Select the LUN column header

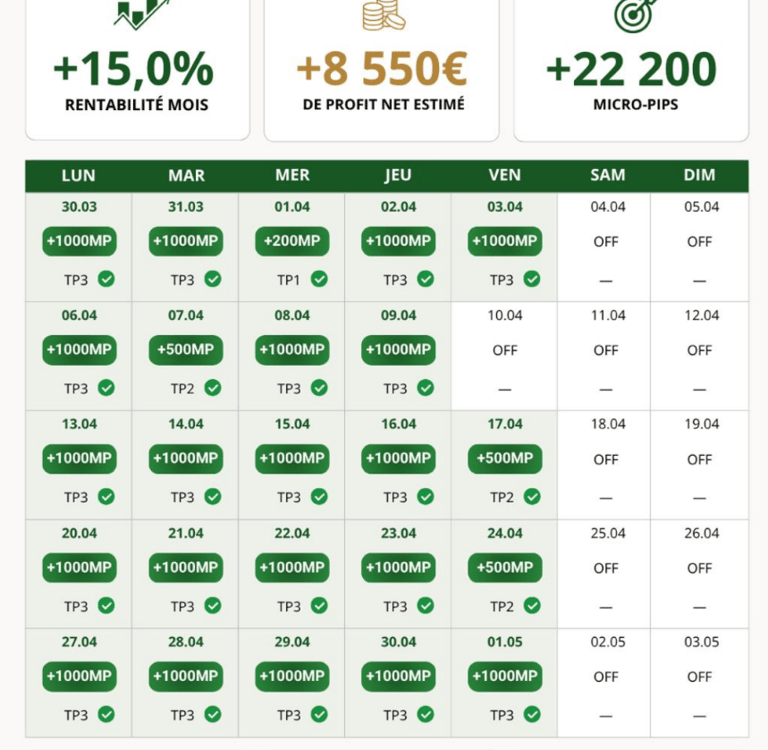pos(78,175)
